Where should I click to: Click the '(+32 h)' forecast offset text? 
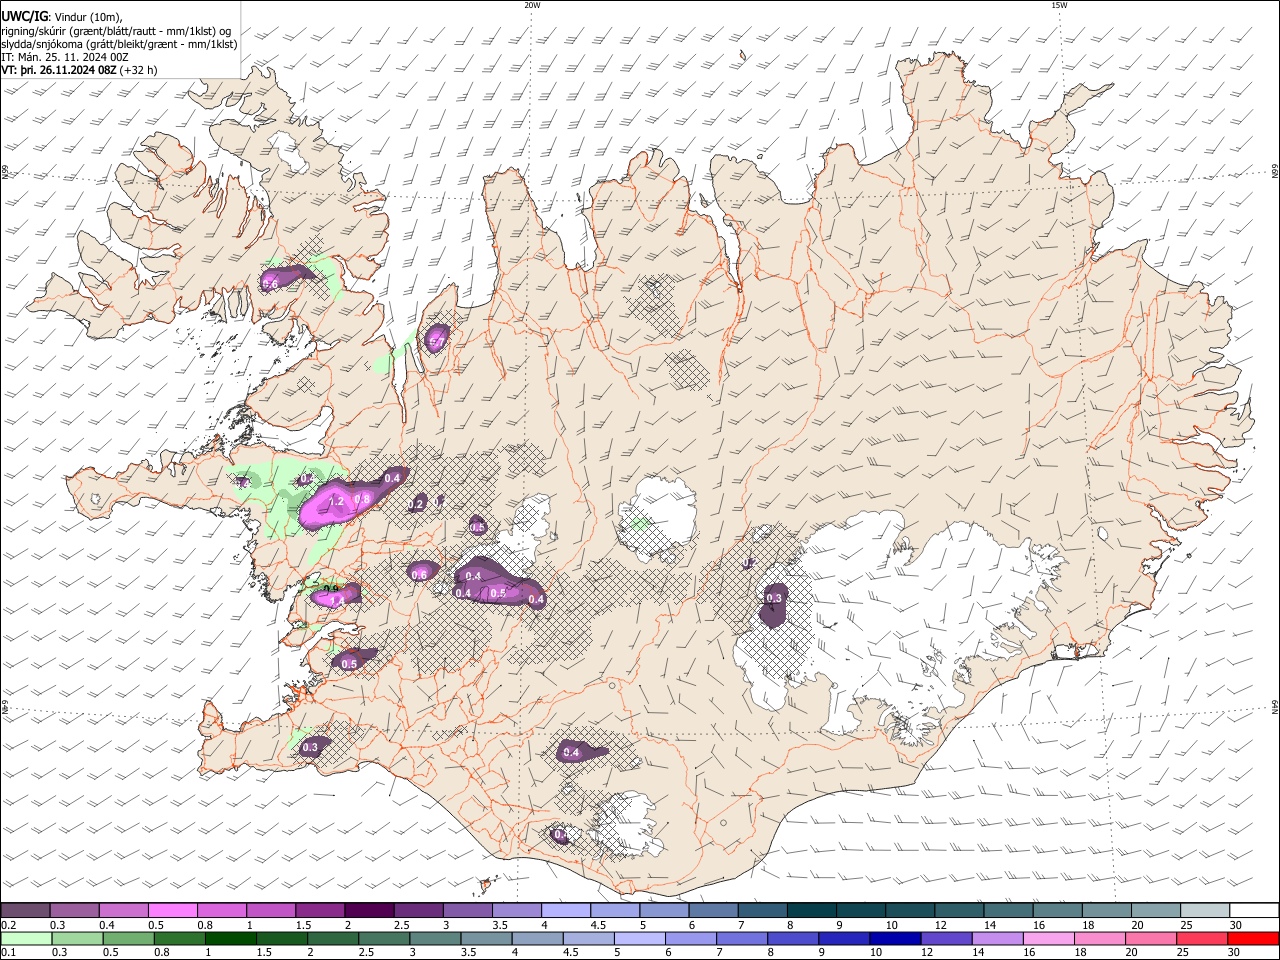[139, 70]
